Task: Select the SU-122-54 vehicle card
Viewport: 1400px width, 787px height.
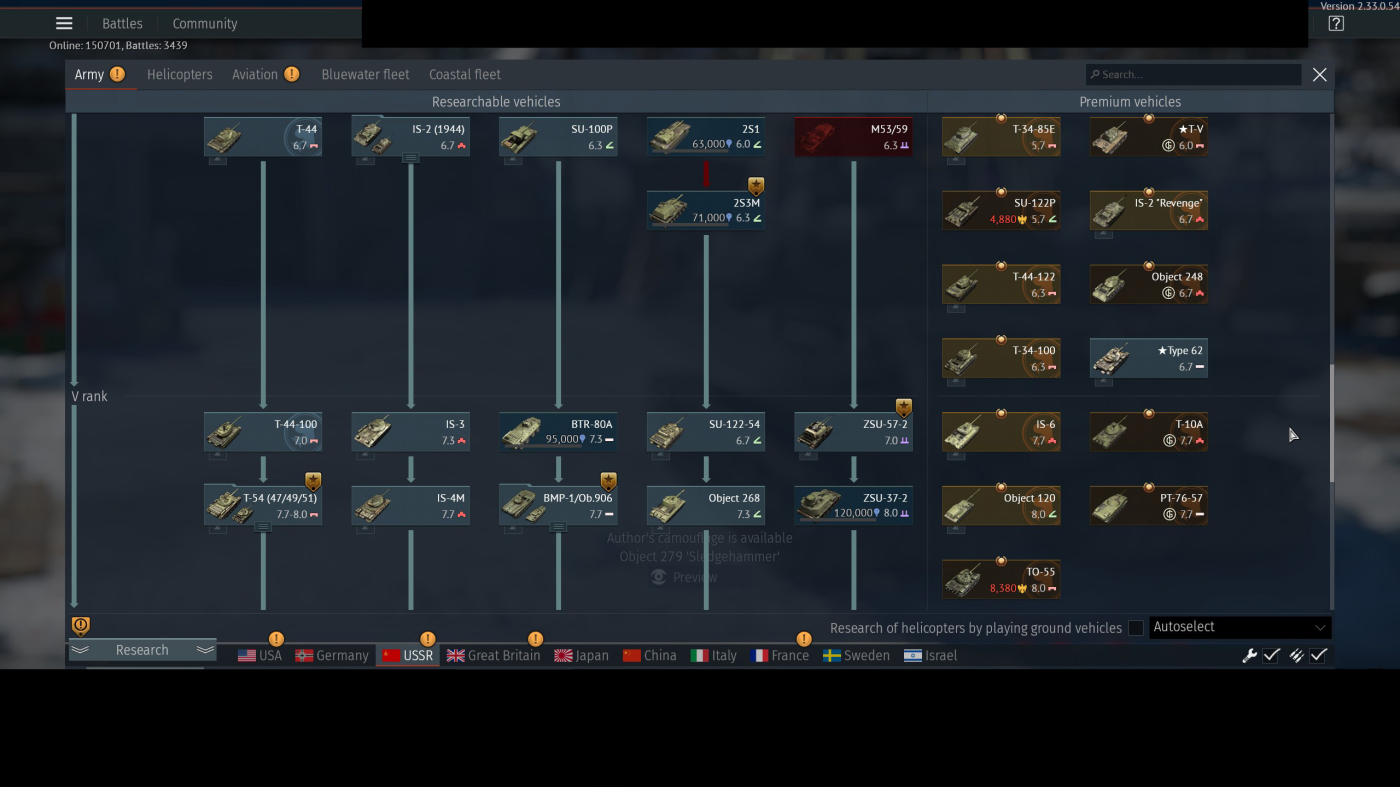Action: point(706,432)
